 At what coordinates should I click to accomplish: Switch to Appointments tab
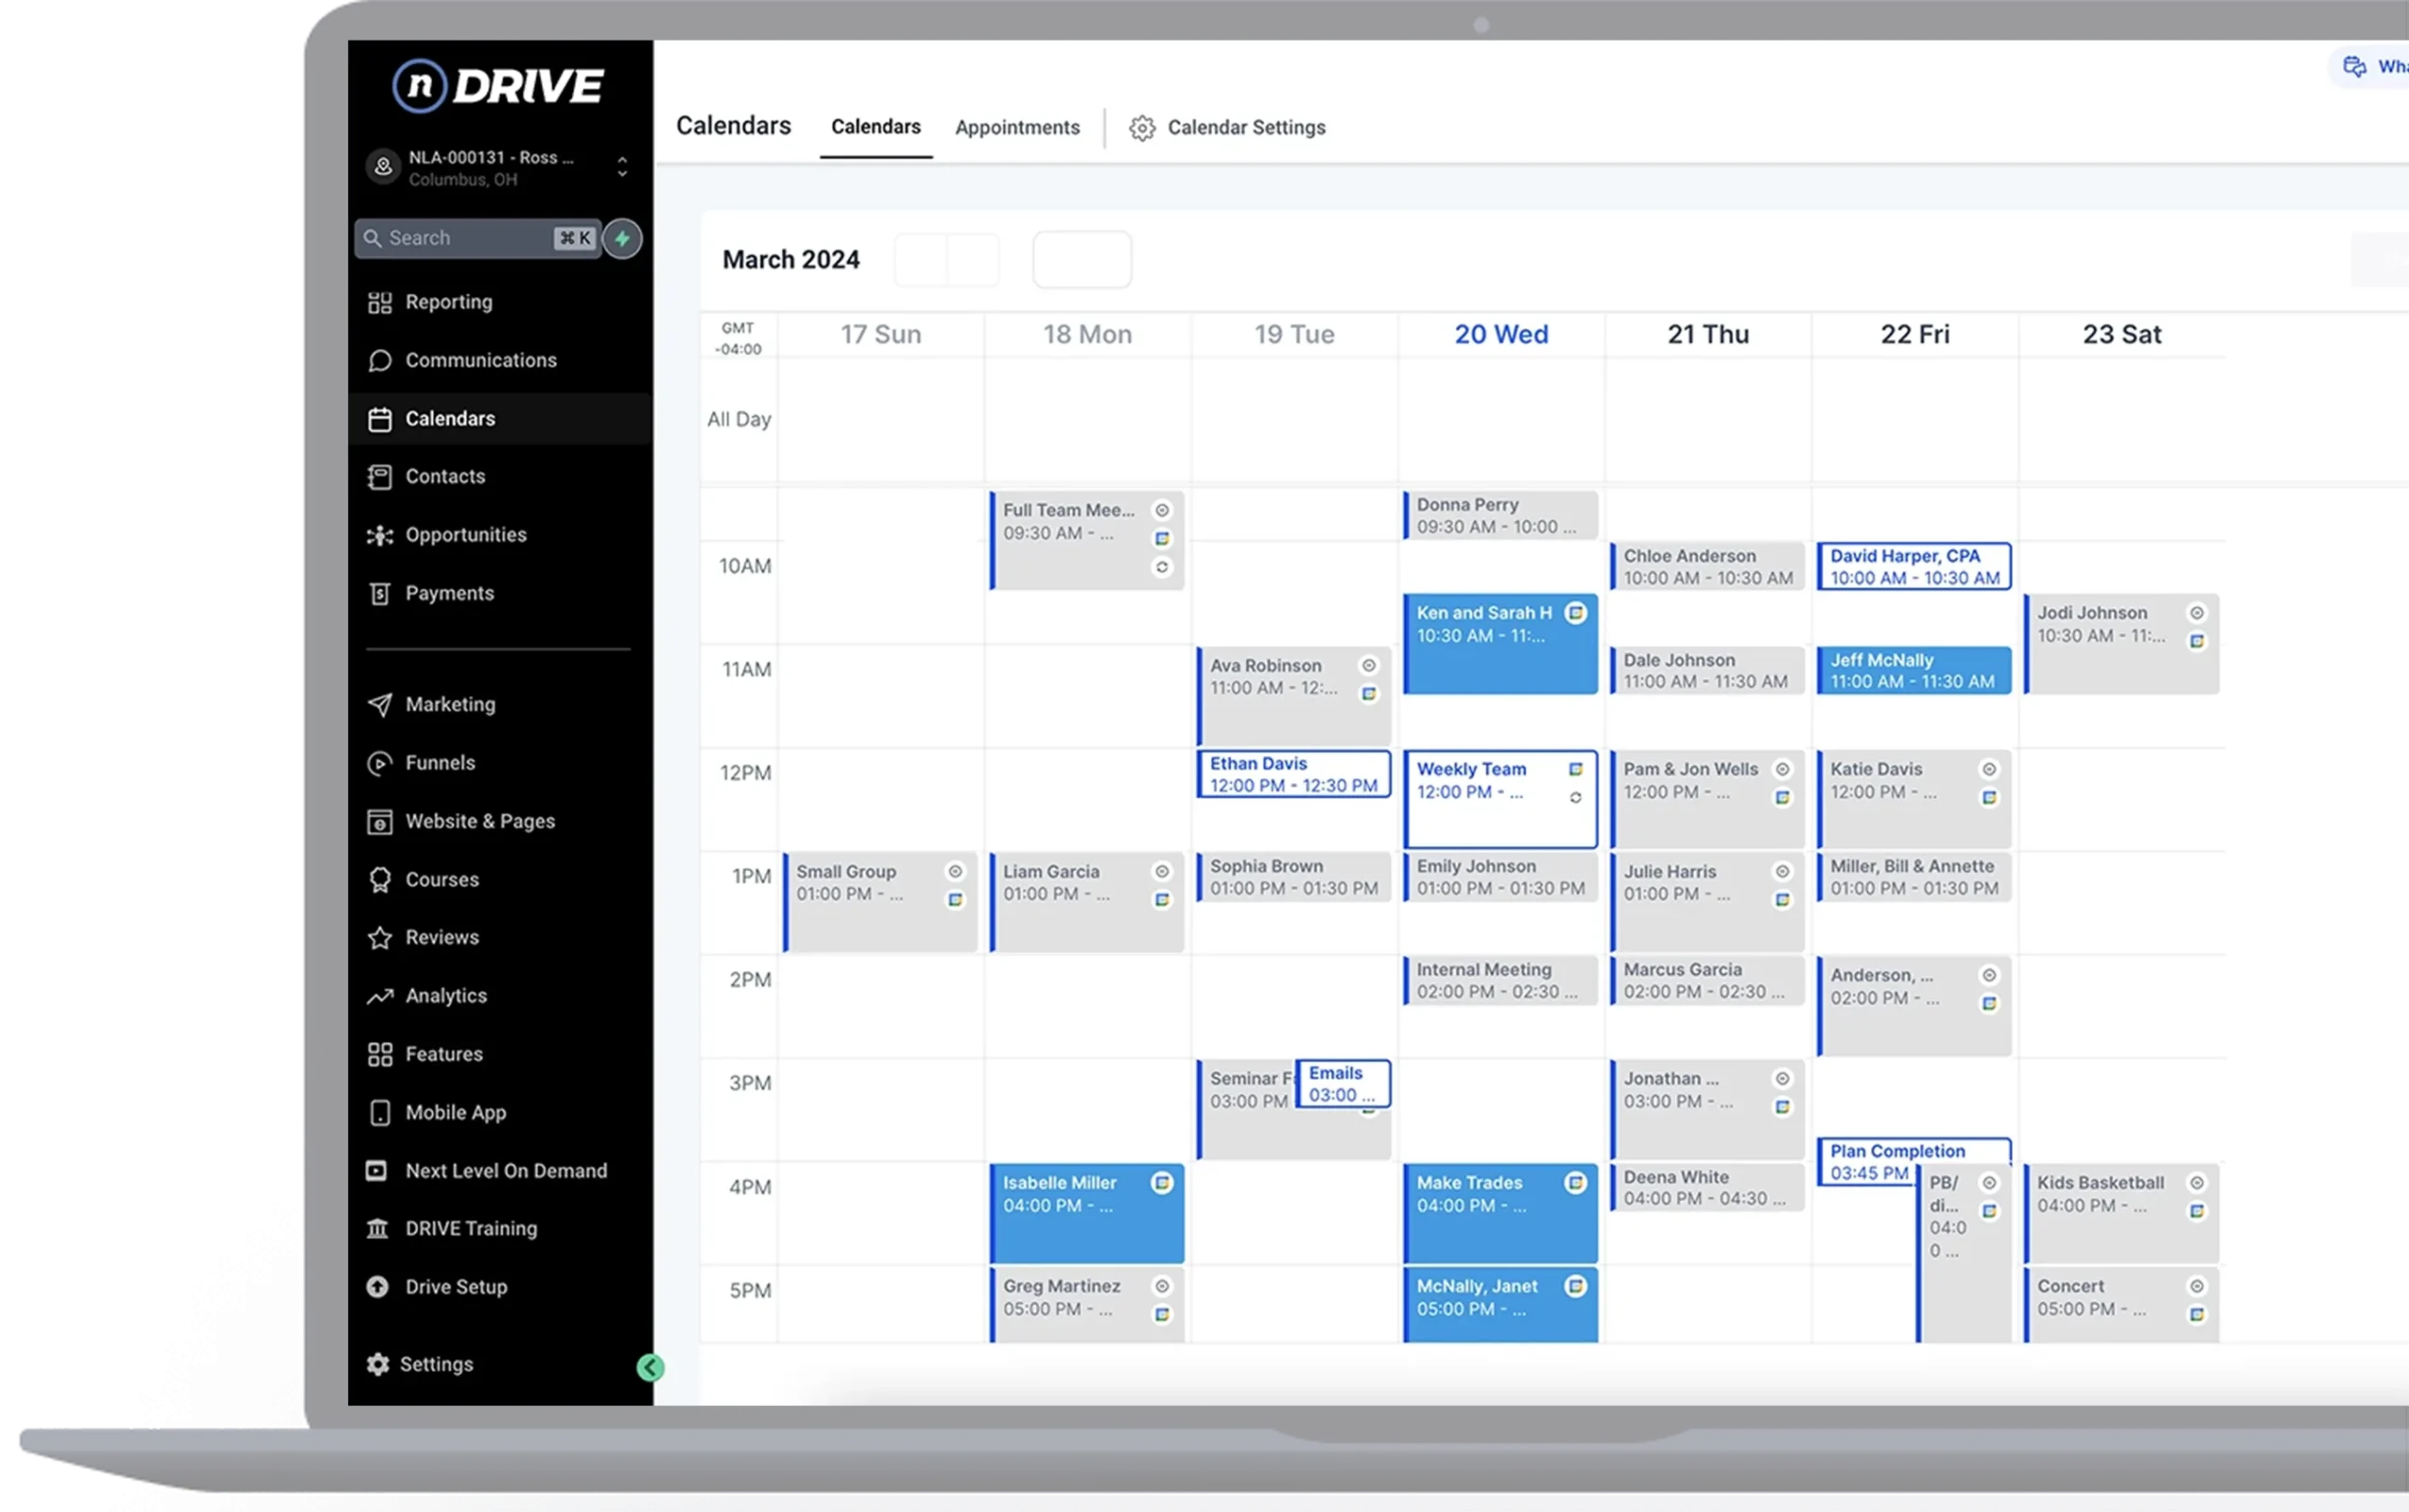[x=1017, y=127]
